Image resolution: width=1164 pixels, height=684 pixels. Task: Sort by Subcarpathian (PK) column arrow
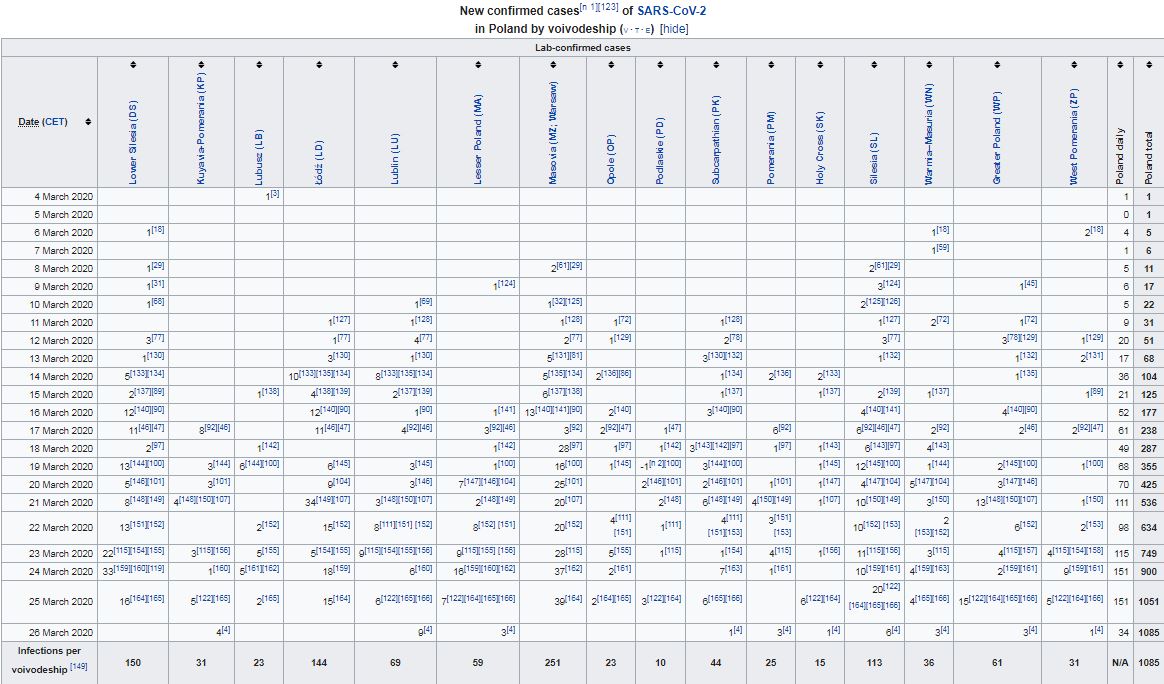tap(716, 65)
